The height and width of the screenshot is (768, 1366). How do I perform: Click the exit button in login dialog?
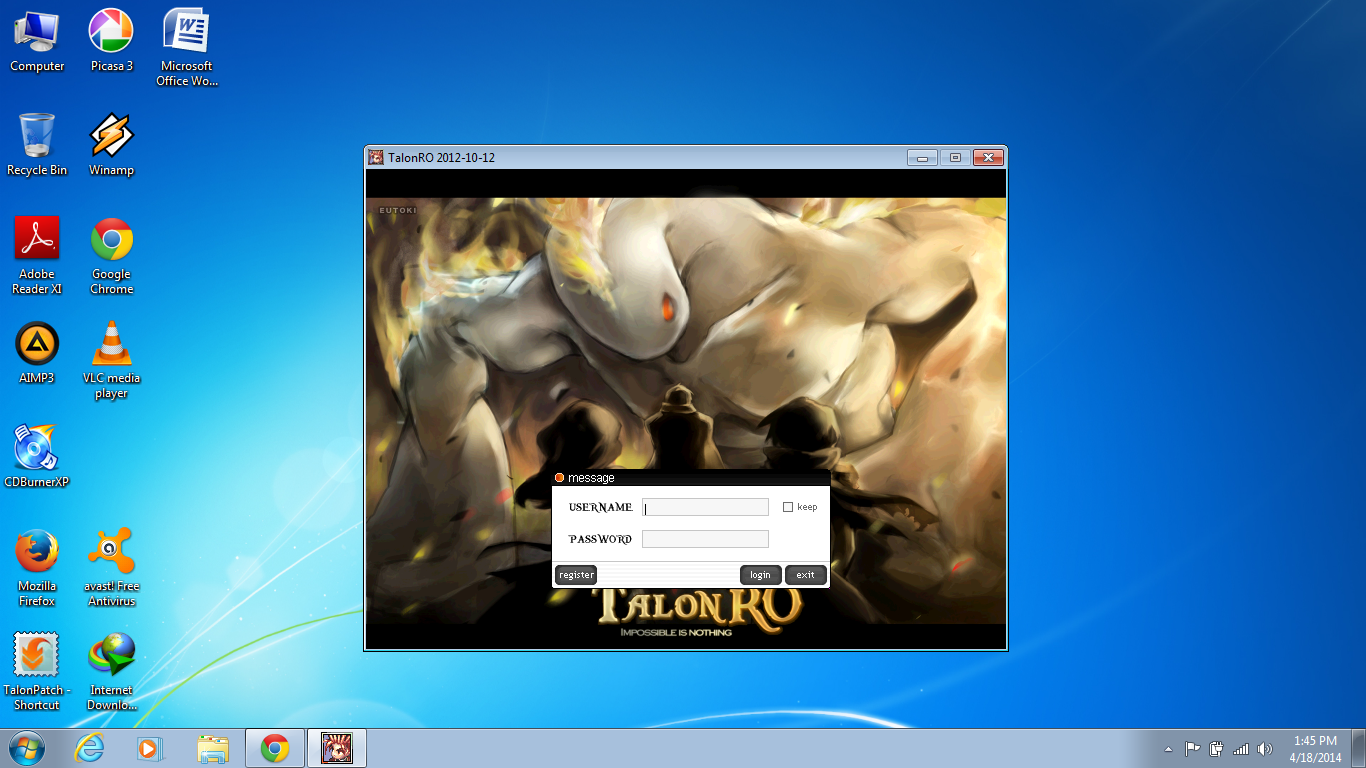click(x=805, y=575)
